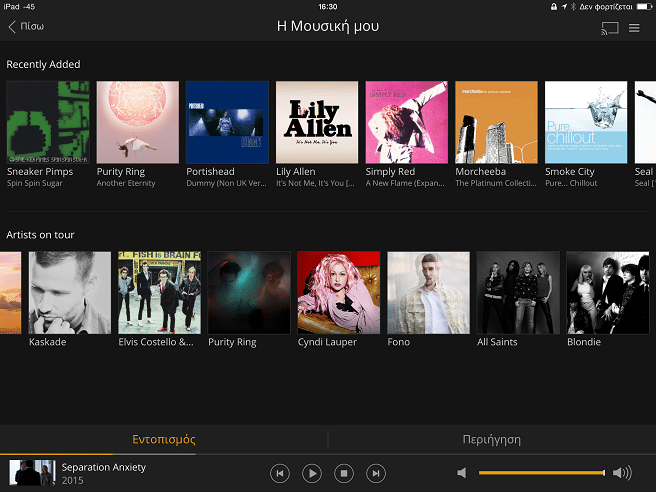Select the 'Morcheeba' artist name
656x492 pixels.
(481, 172)
